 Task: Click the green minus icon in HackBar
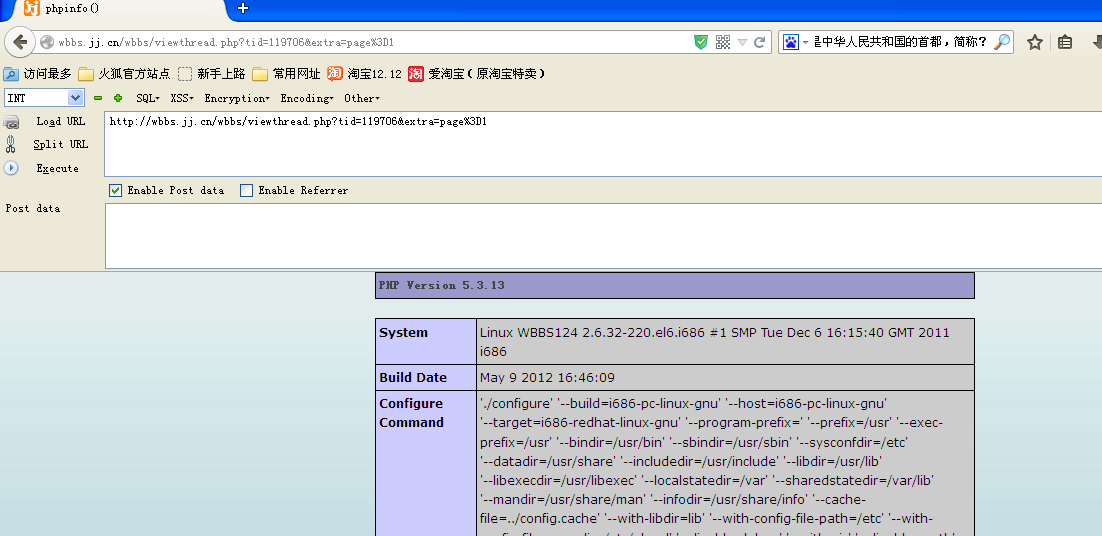(x=98, y=98)
